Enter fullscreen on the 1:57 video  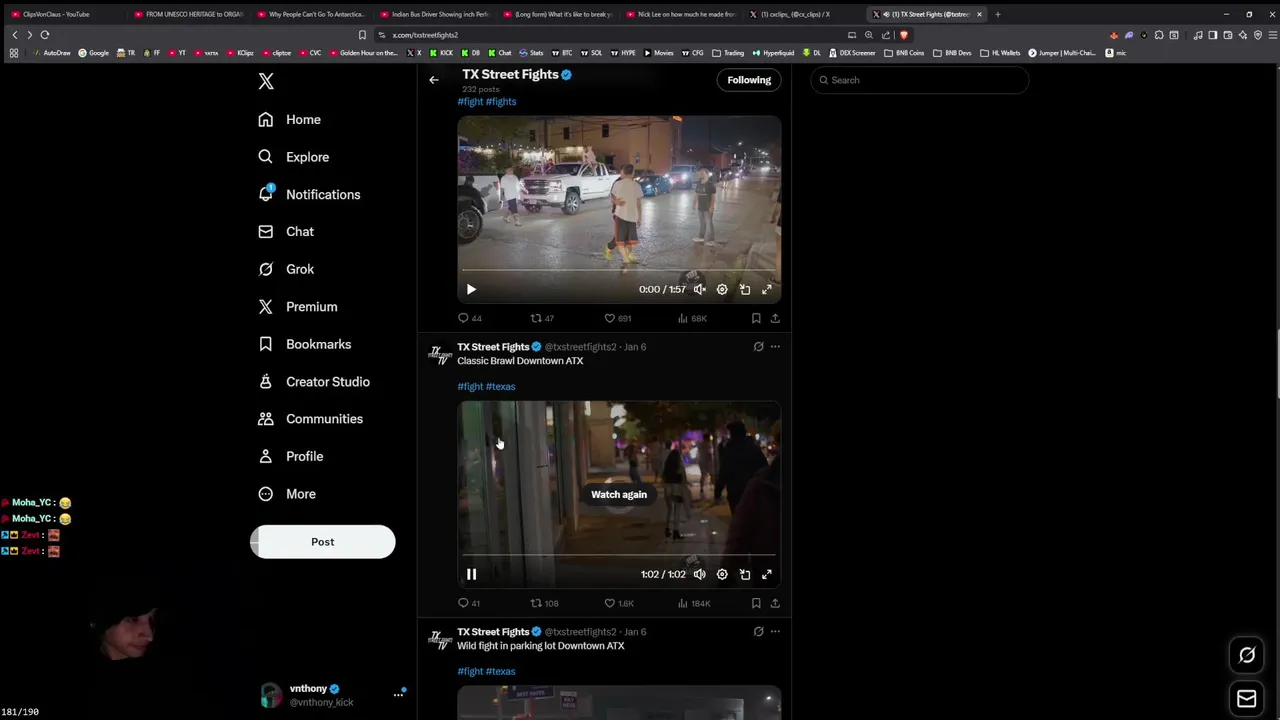point(767,289)
